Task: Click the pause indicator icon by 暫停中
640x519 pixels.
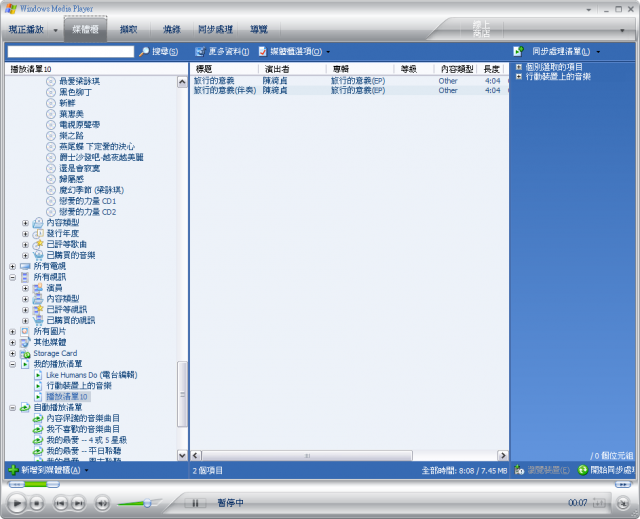Action: [195, 503]
